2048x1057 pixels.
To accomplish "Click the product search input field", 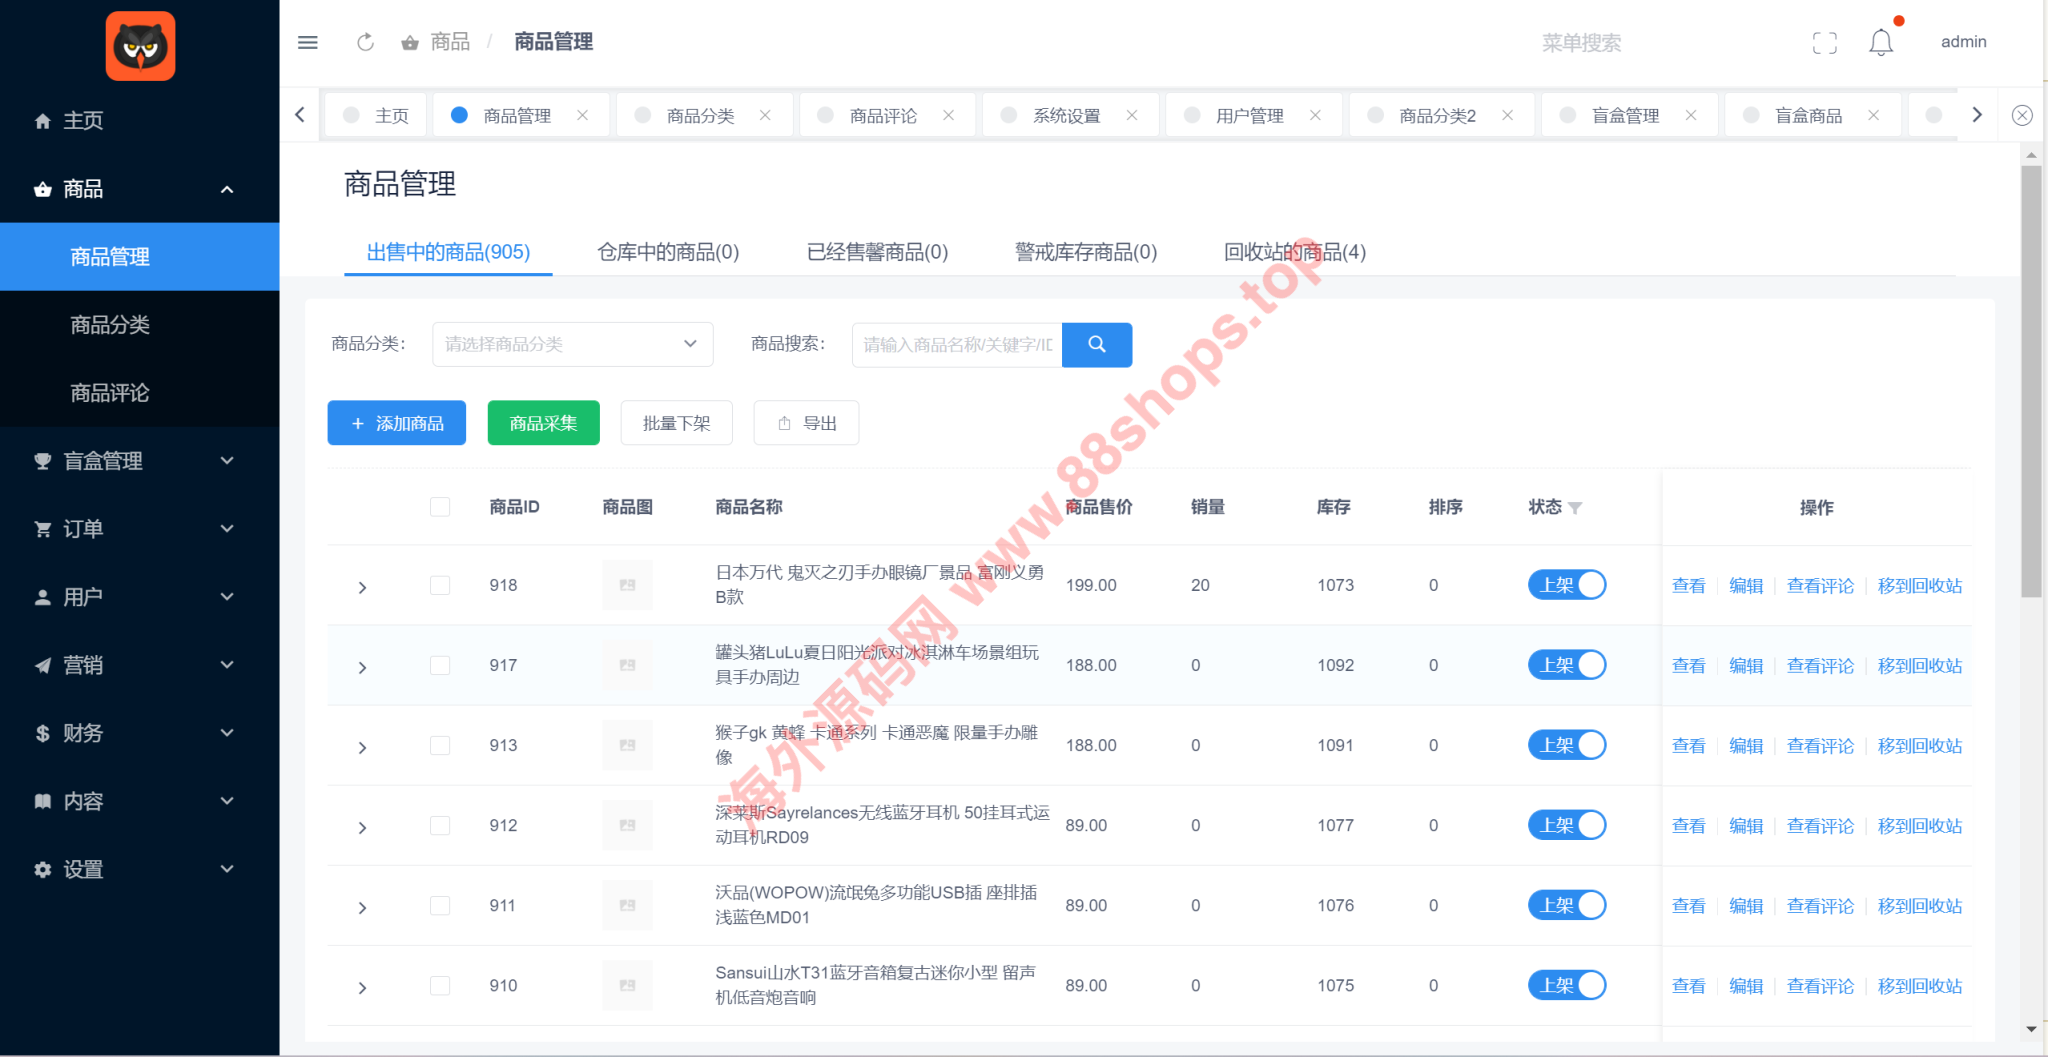I will 957,344.
